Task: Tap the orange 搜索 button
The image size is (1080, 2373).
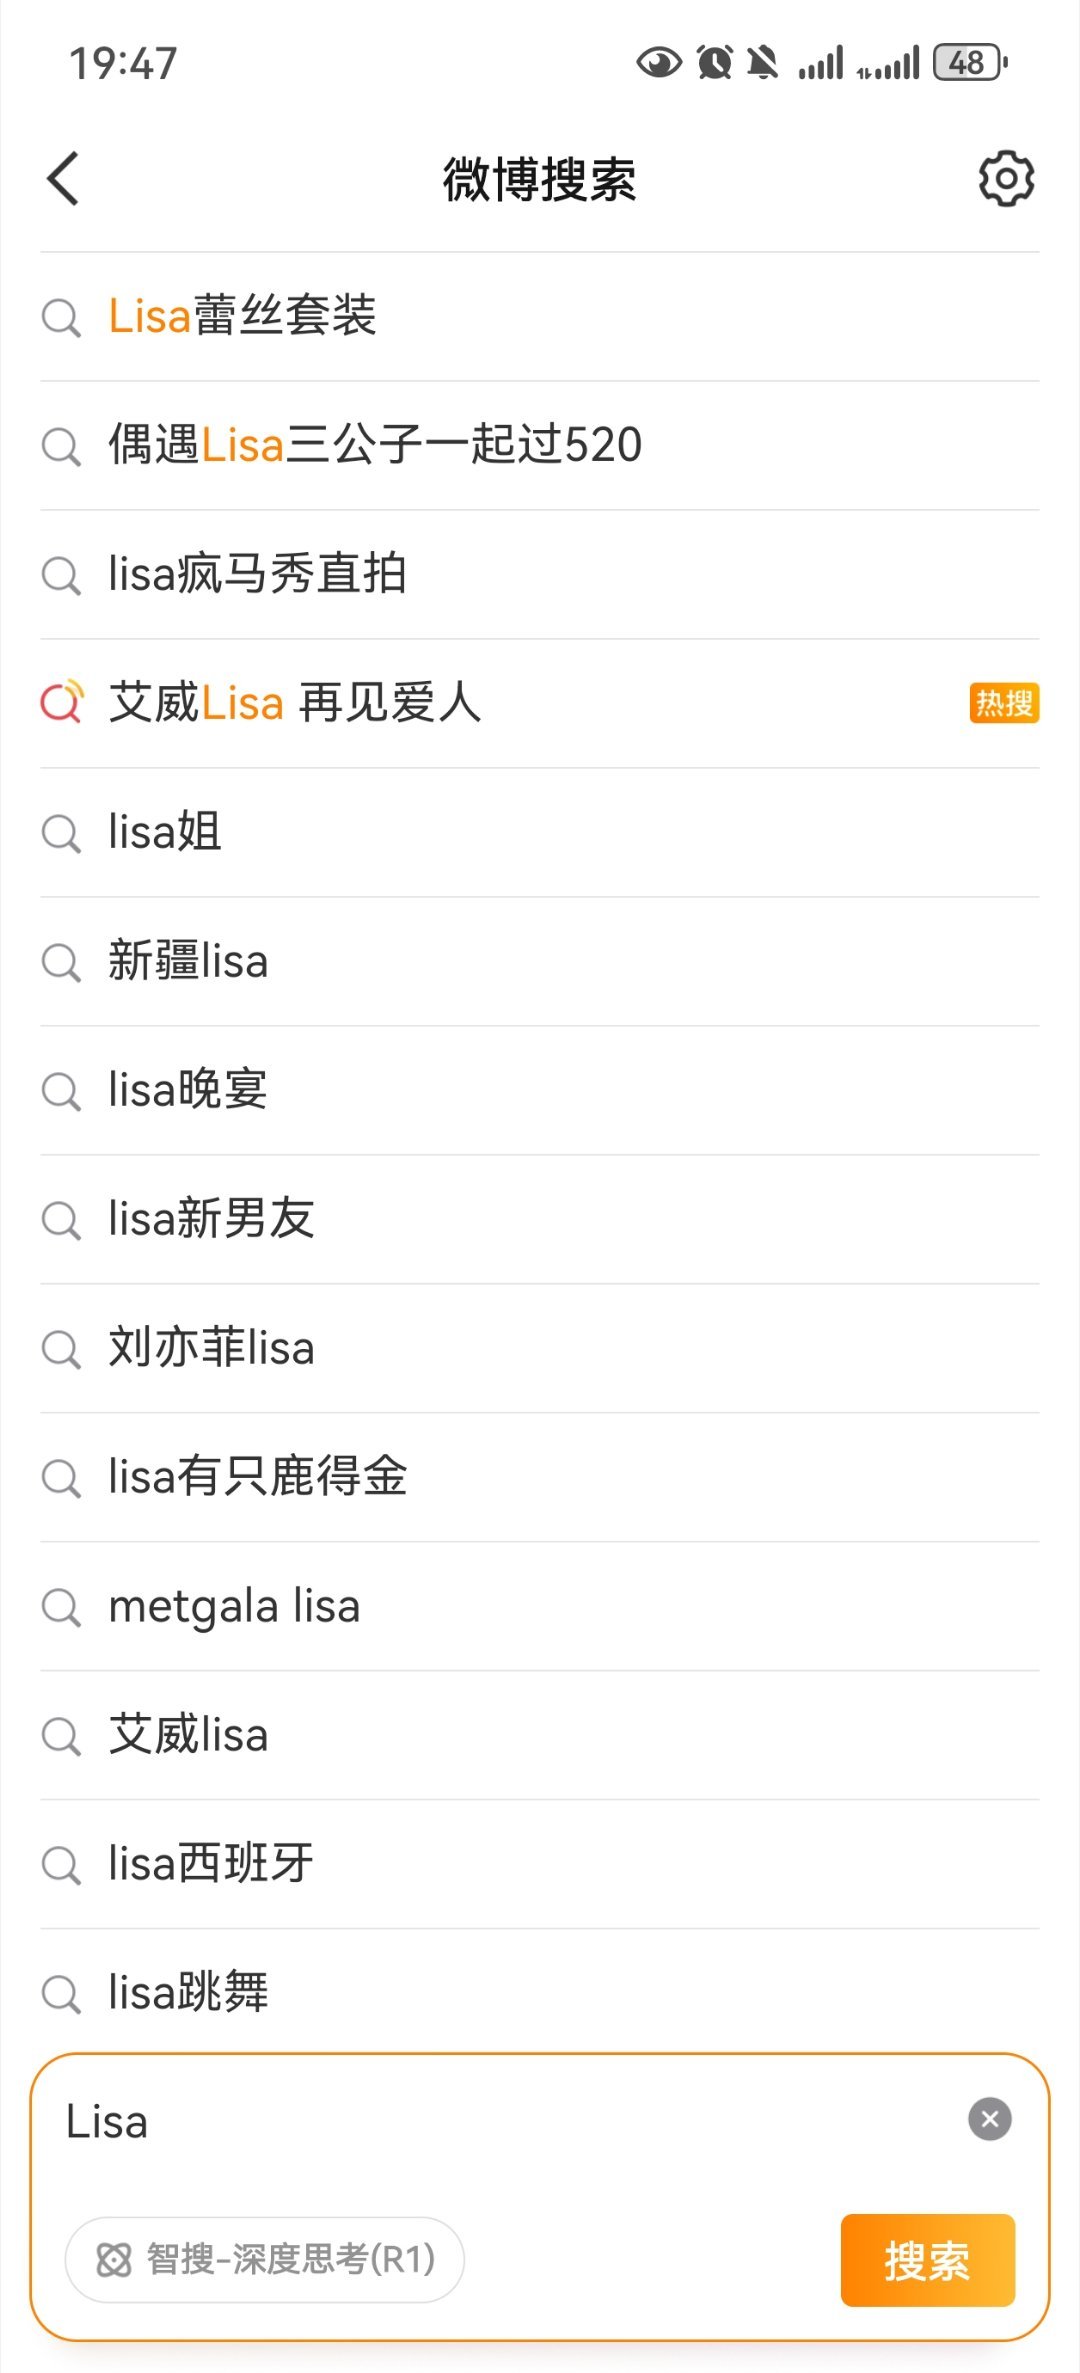Action: click(x=928, y=2260)
